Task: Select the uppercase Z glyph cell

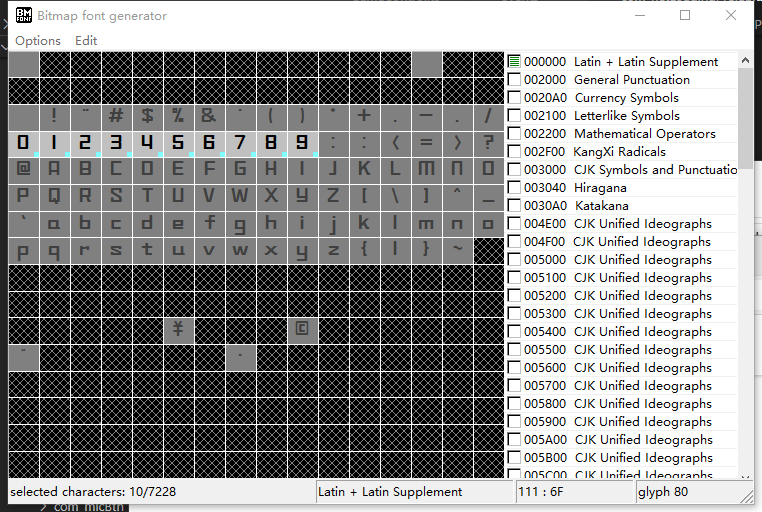Action: [x=334, y=197]
